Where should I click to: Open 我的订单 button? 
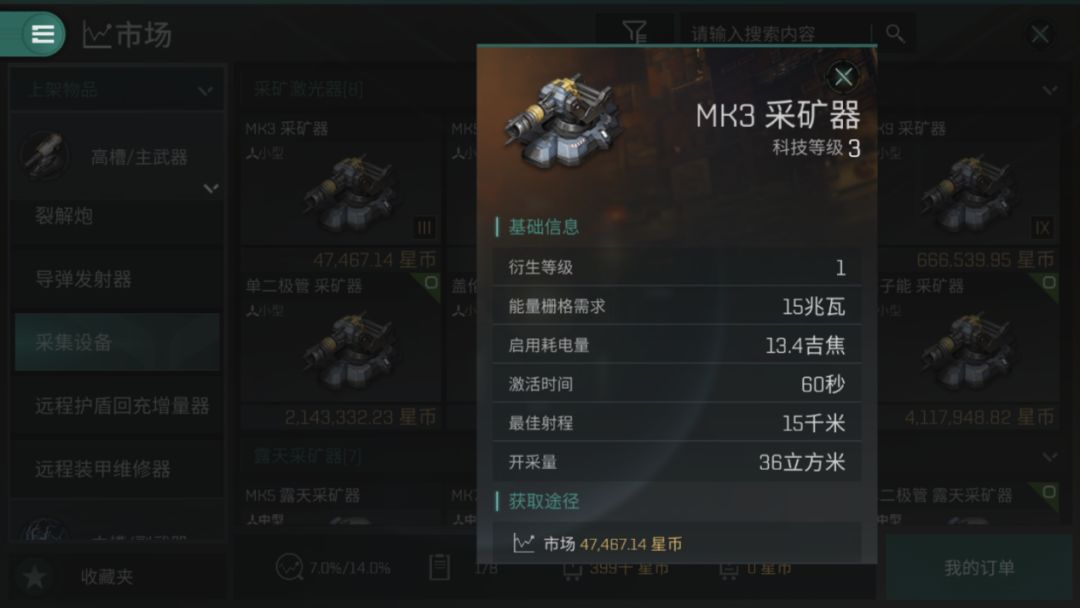click(979, 567)
